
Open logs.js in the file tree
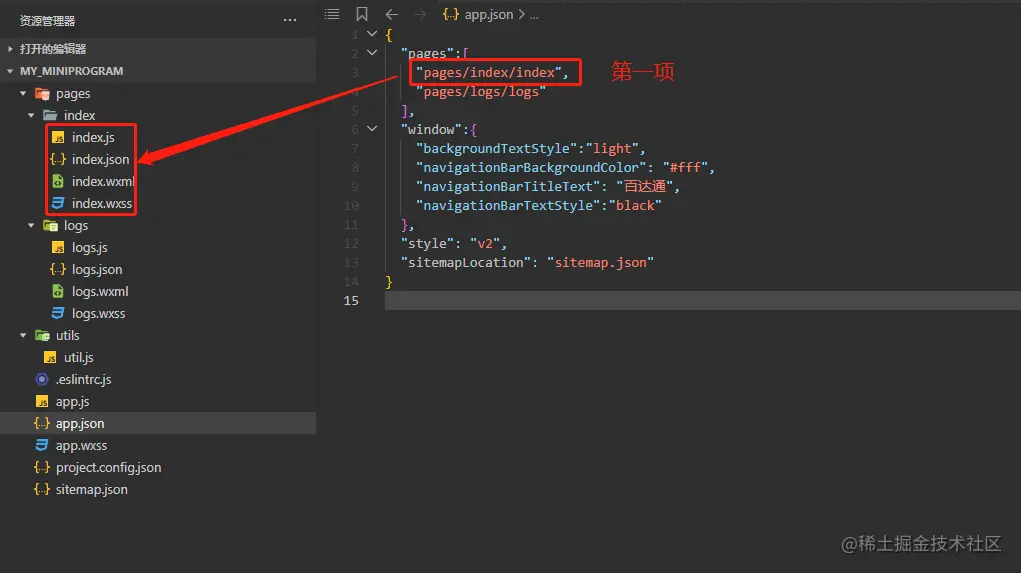coord(90,247)
